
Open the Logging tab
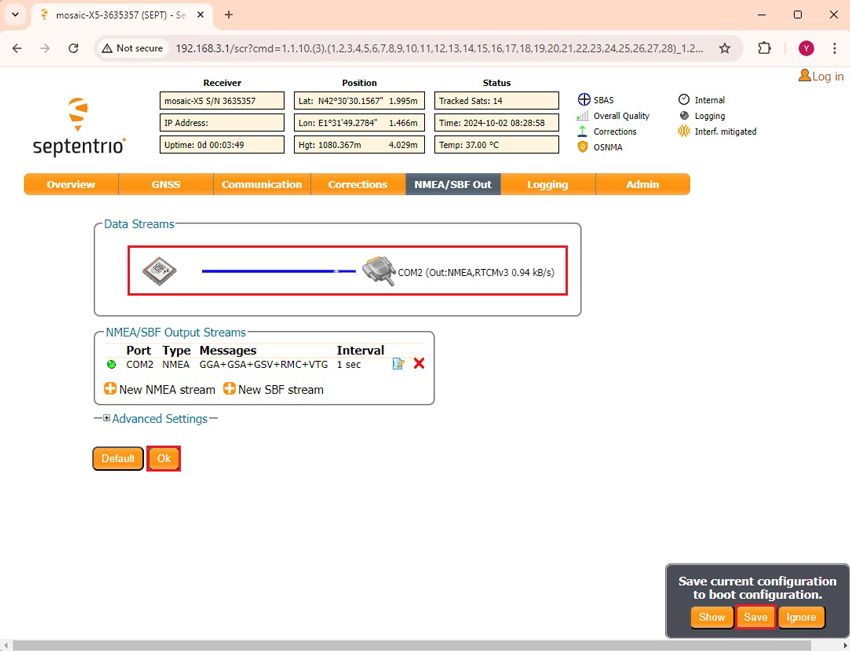coord(547,184)
